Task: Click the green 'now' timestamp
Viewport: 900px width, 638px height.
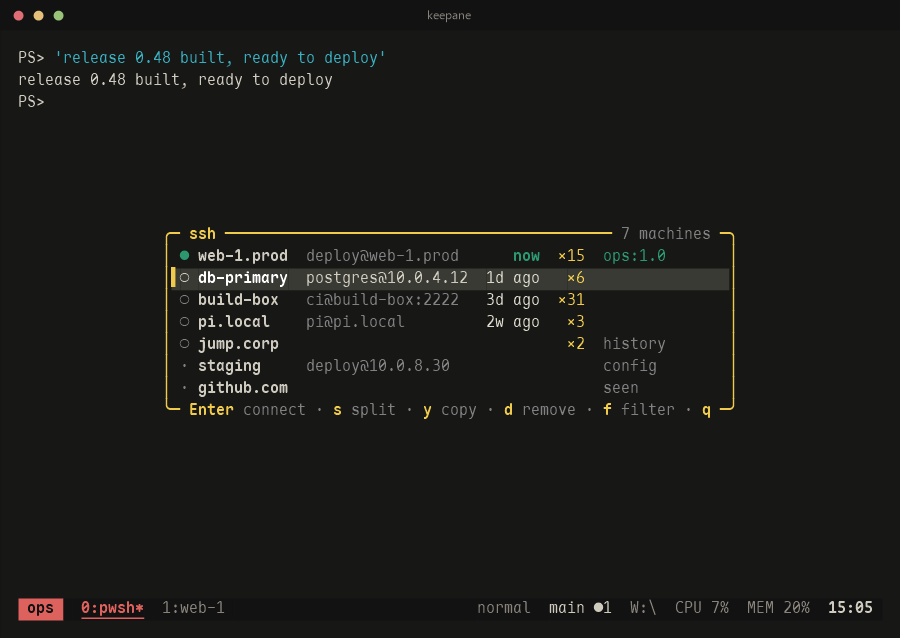Action: pos(526,256)
